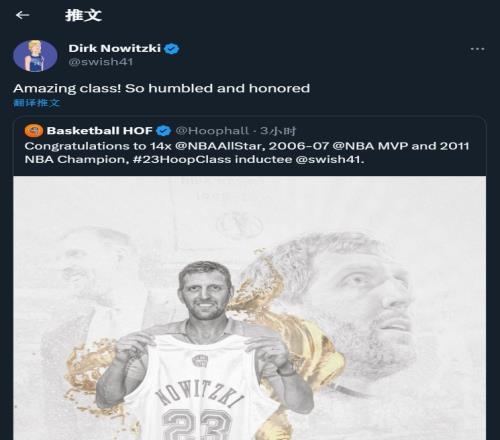This screenshot has width=500, height=440.
Task: Click the 3小时 timestamp on the quoted tweet
Action: [278, 131]
